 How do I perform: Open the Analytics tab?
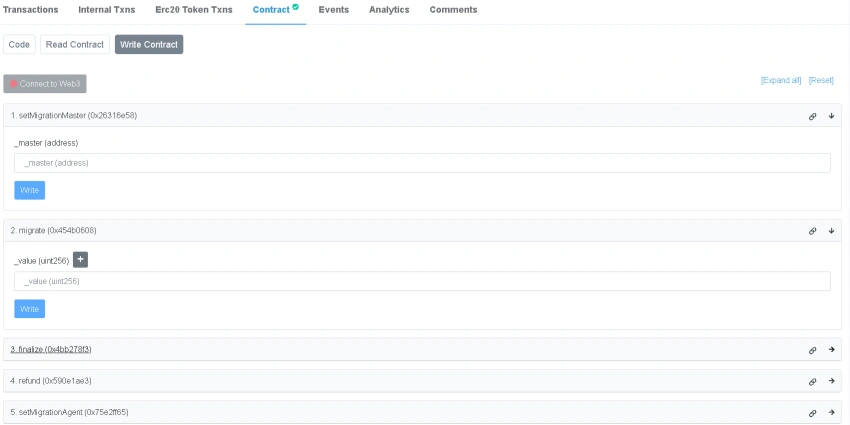tap(389, 10)
